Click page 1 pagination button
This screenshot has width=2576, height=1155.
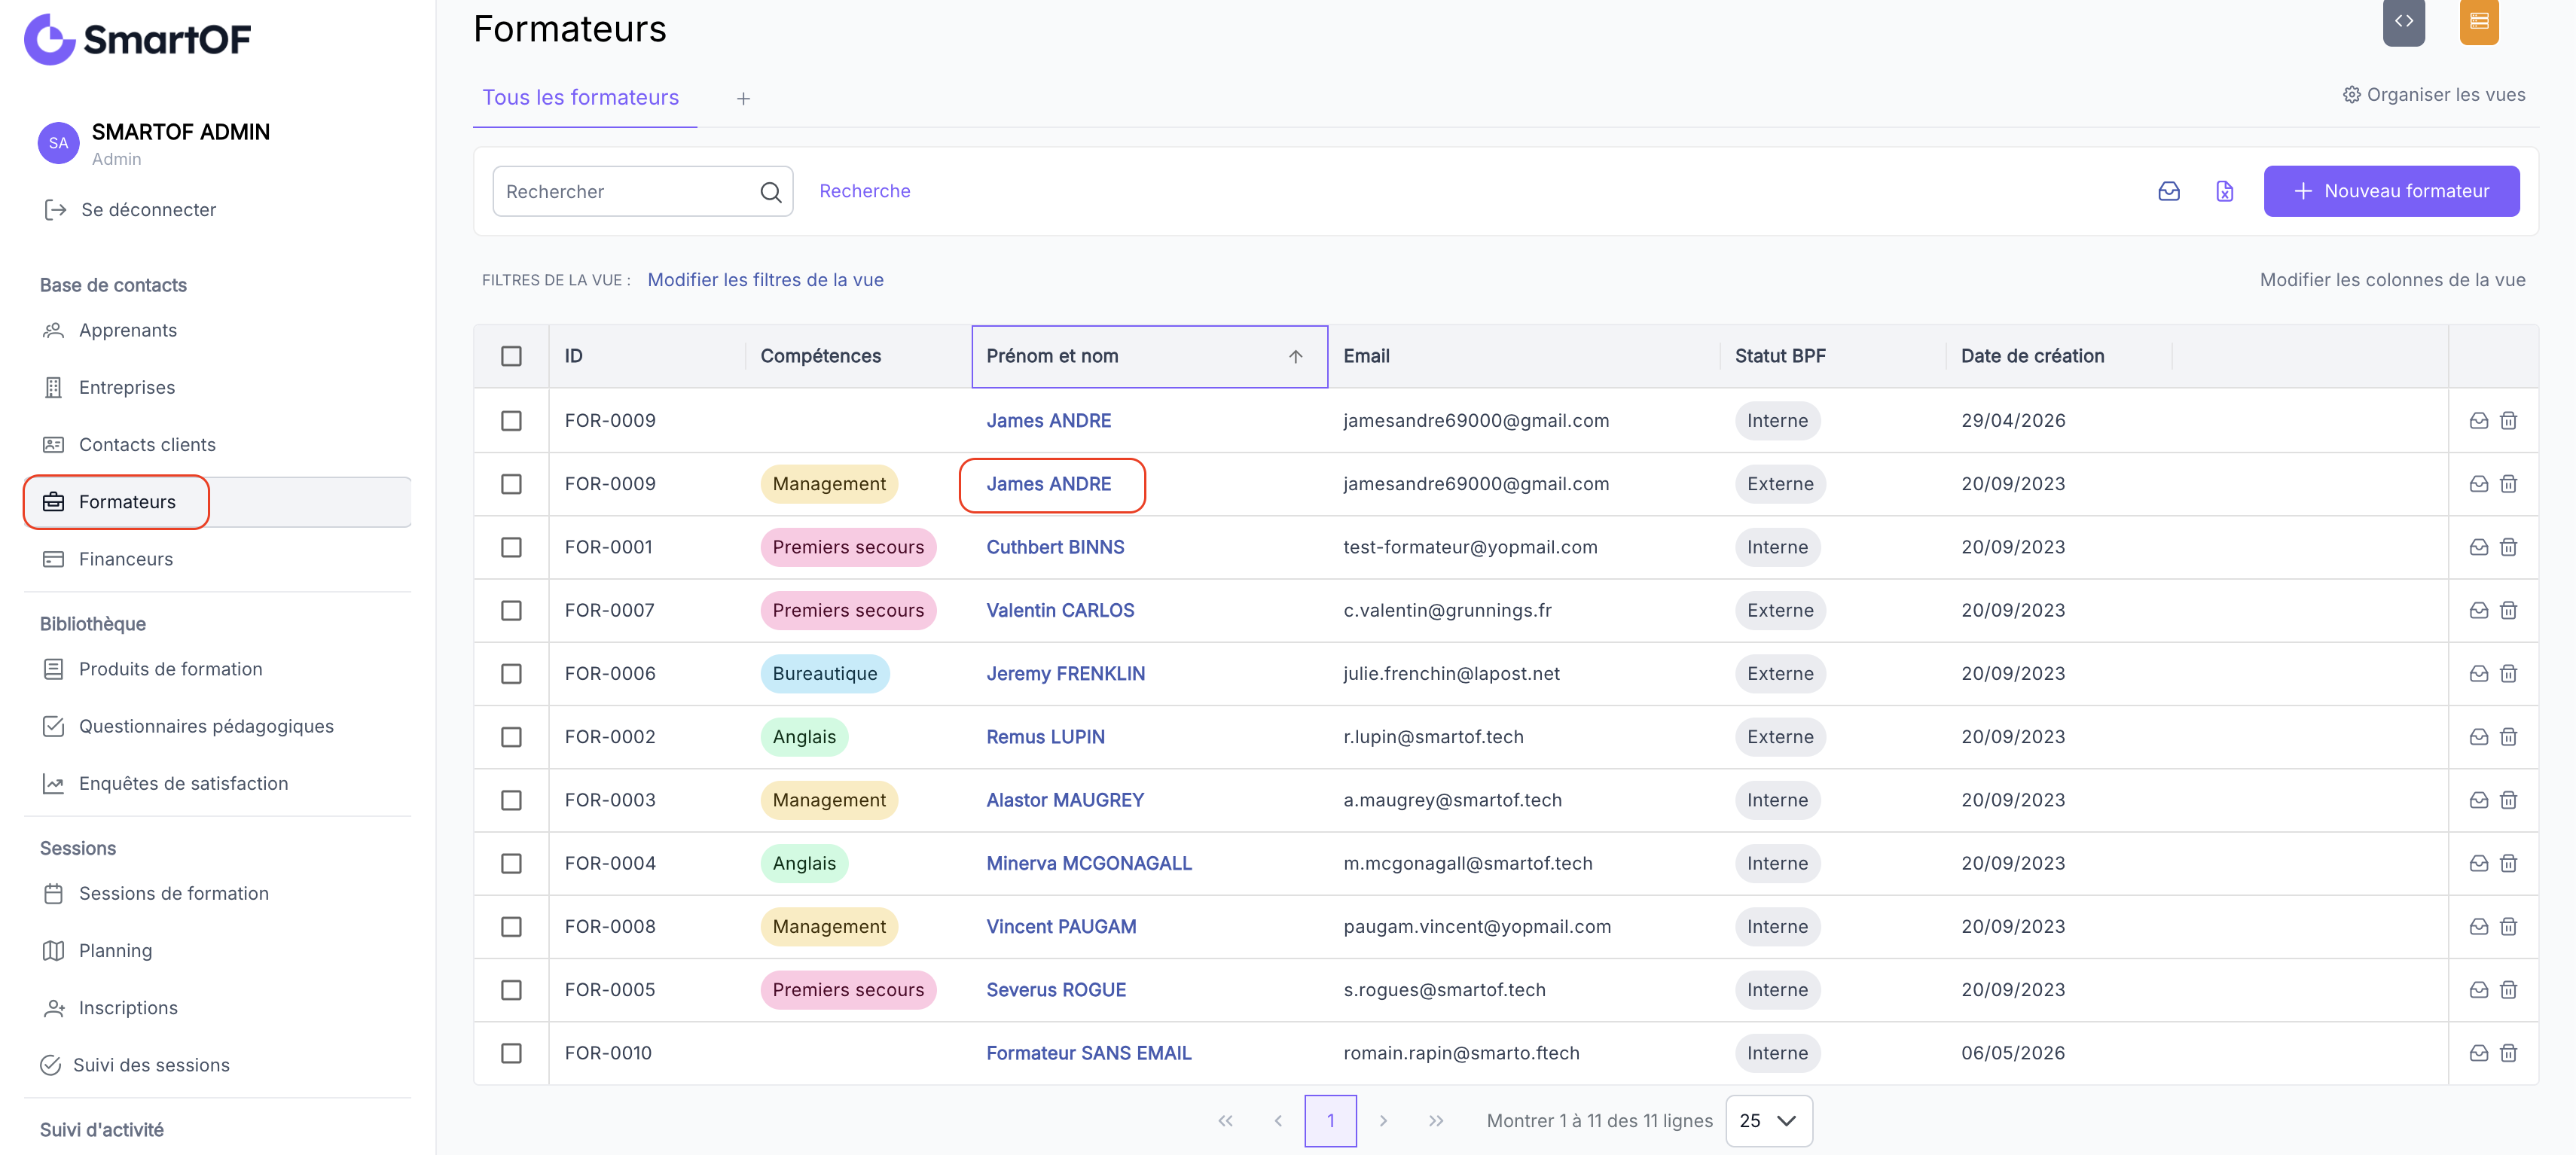coord(1330,1121)
